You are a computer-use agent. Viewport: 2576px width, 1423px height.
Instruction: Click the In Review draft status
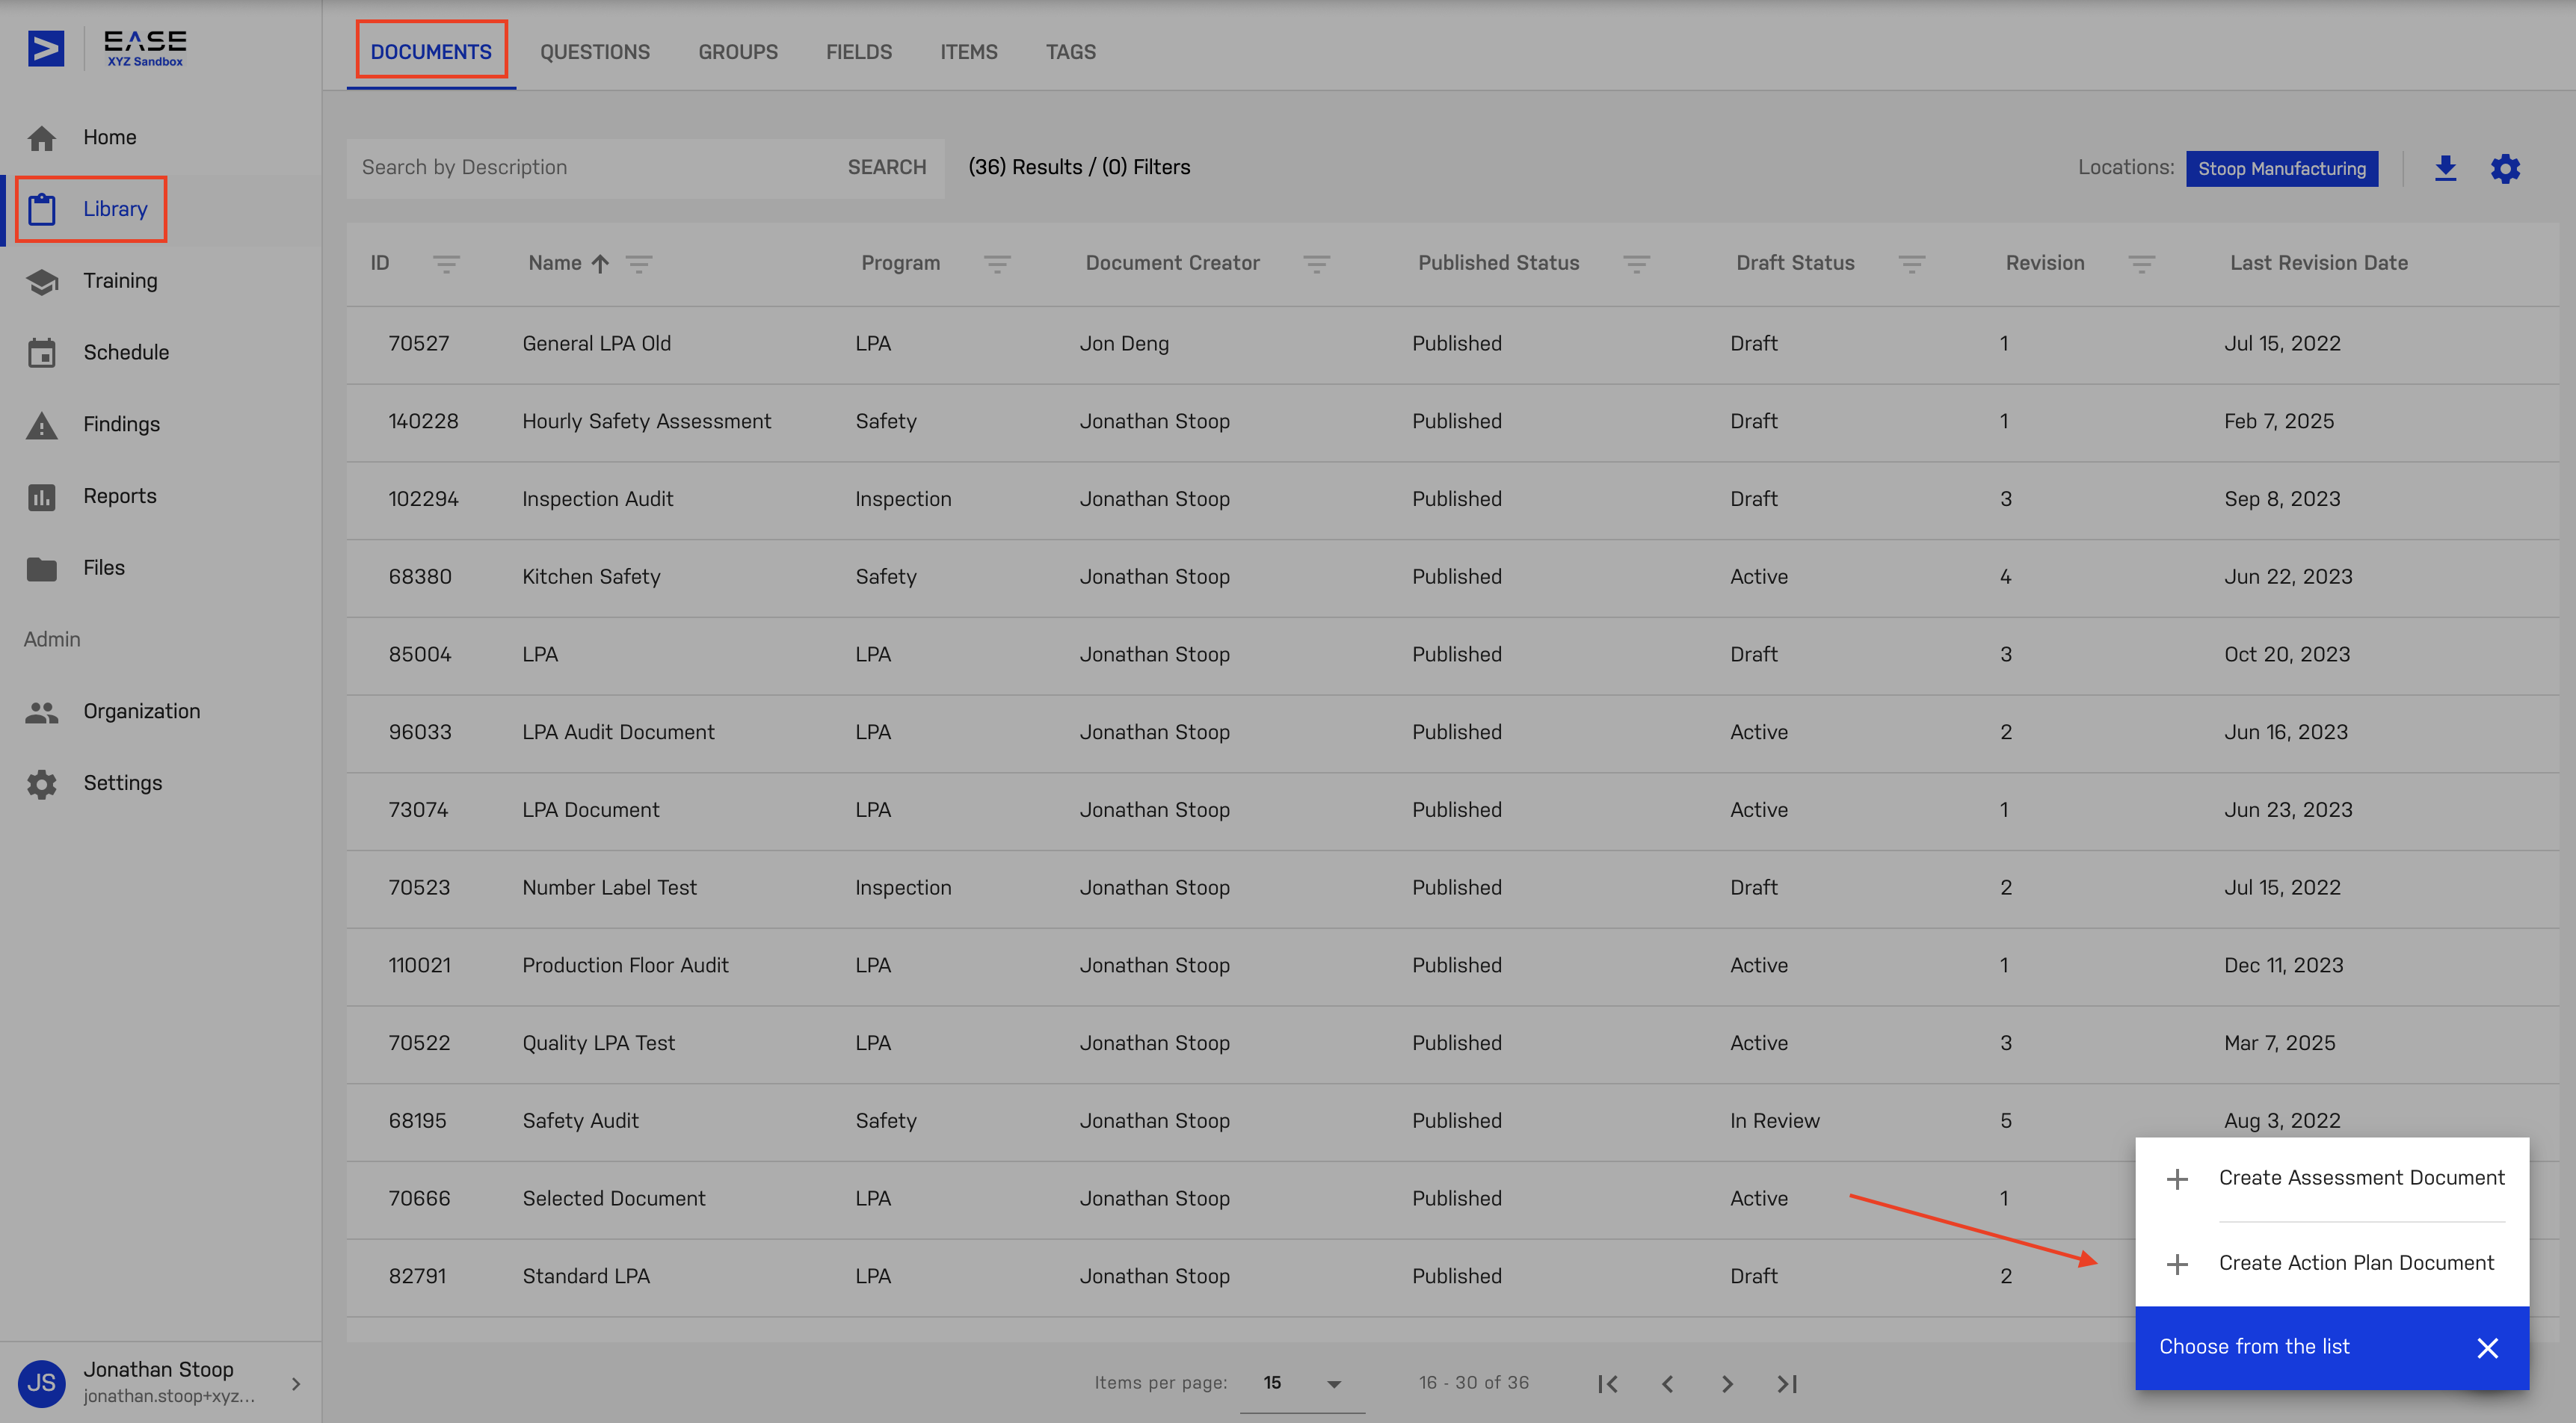click(1774, 1122)
